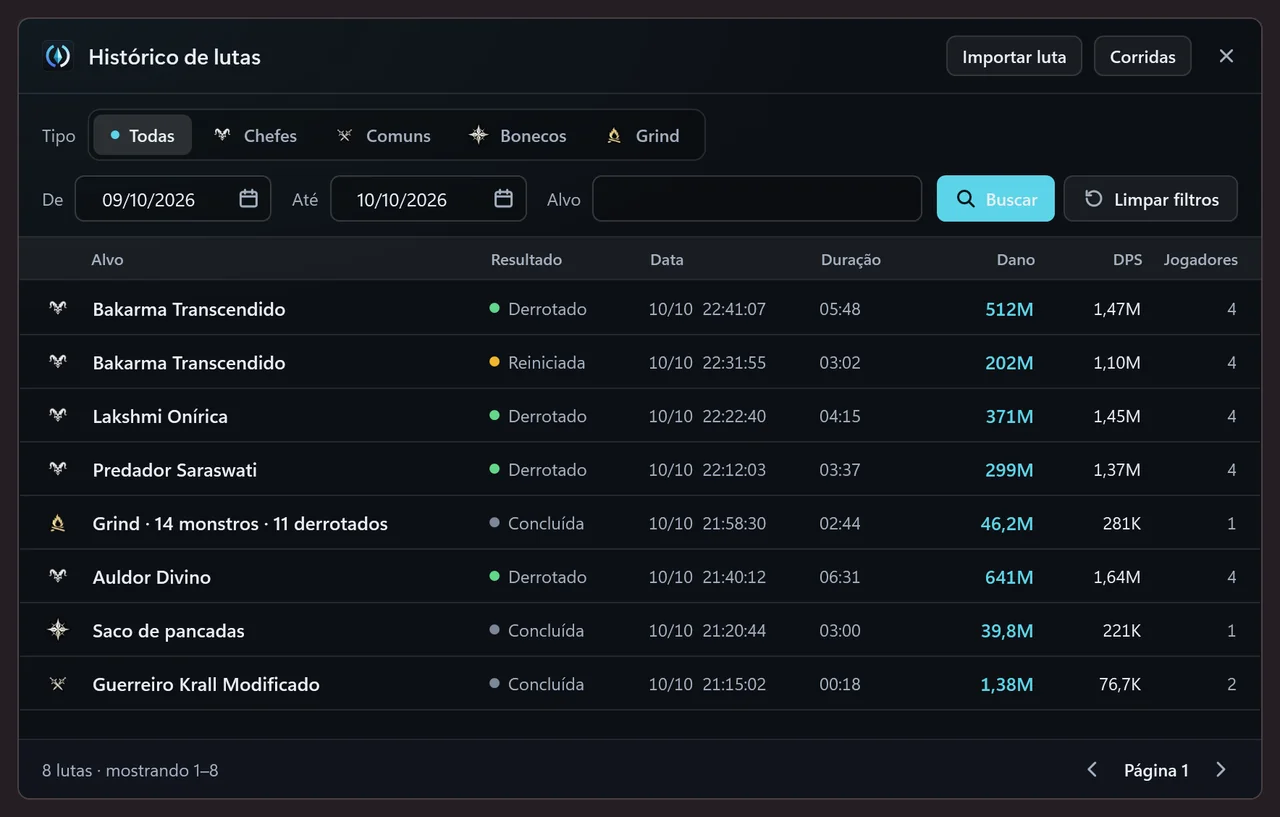This screenshot has height=817, width=1280.
Task: Click the Dano column header
Action: (x=1016, y=259)
